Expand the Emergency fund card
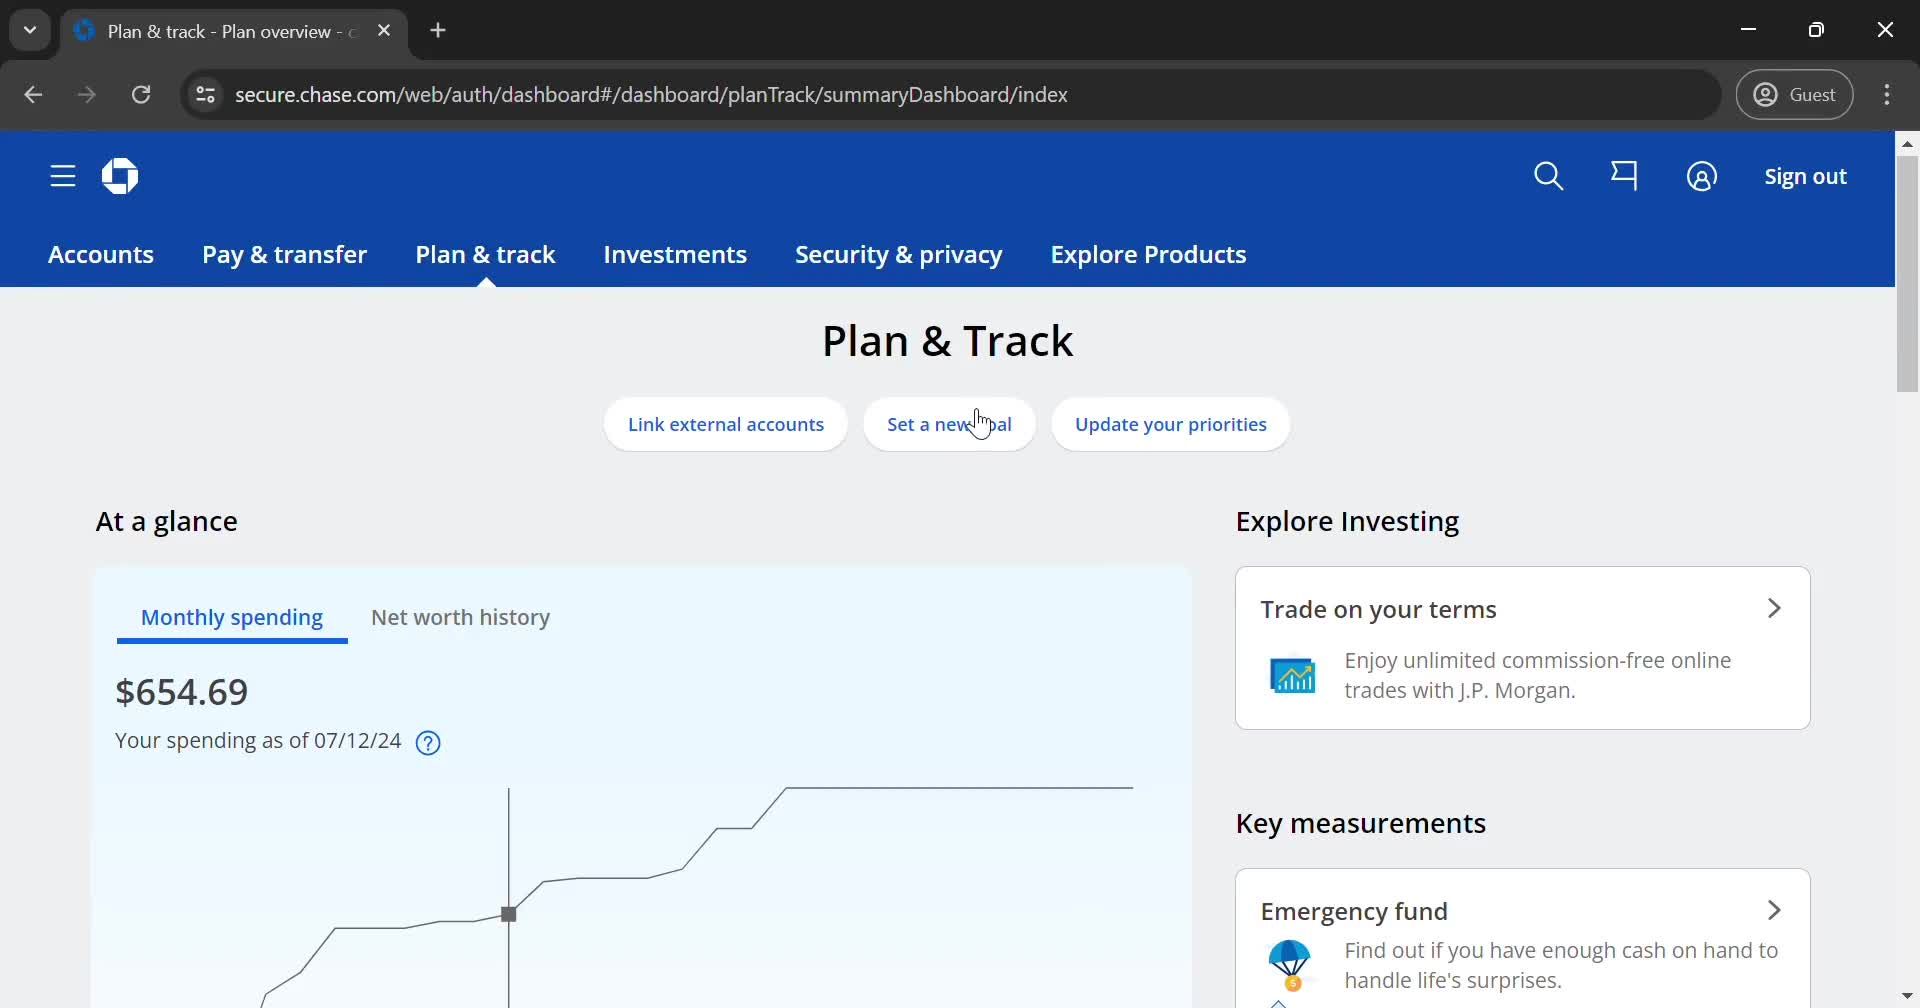Image resolution: width=1920 pixels, height=1008 pixels. click(1773, 910)
